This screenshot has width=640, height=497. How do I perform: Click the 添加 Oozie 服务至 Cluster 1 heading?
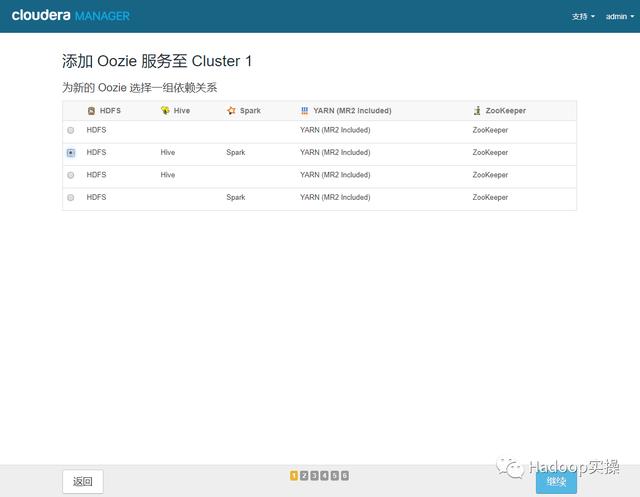[157, 61]
